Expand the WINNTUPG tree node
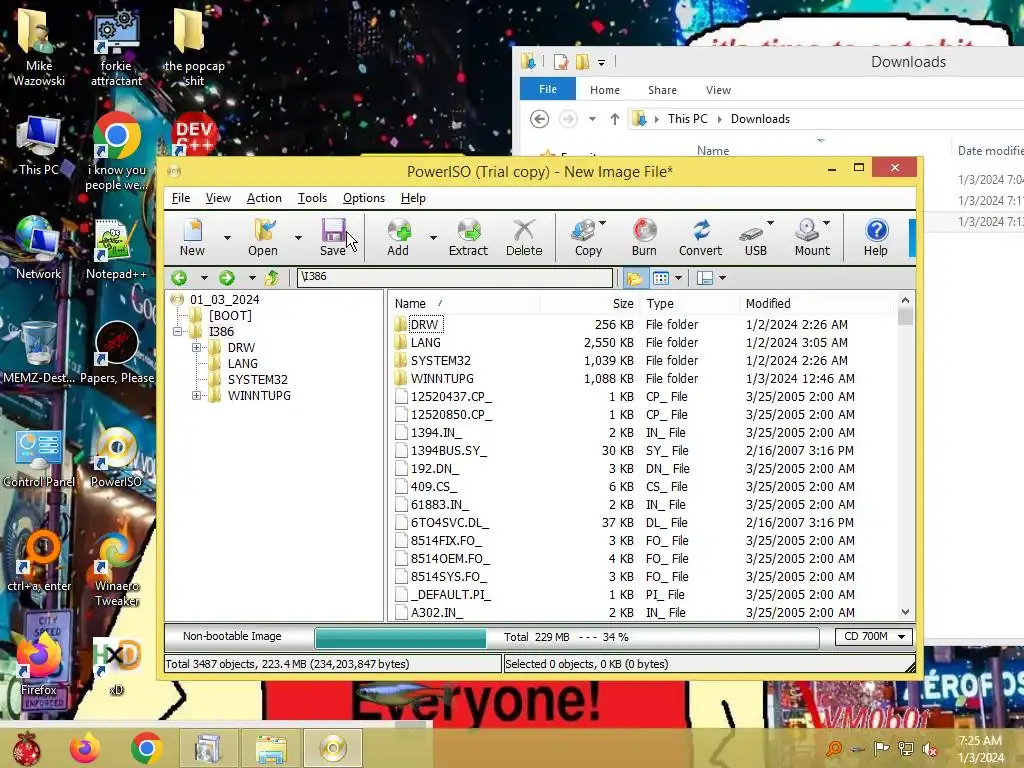This screenshot has height=768, width=1024. click(197, 396)
